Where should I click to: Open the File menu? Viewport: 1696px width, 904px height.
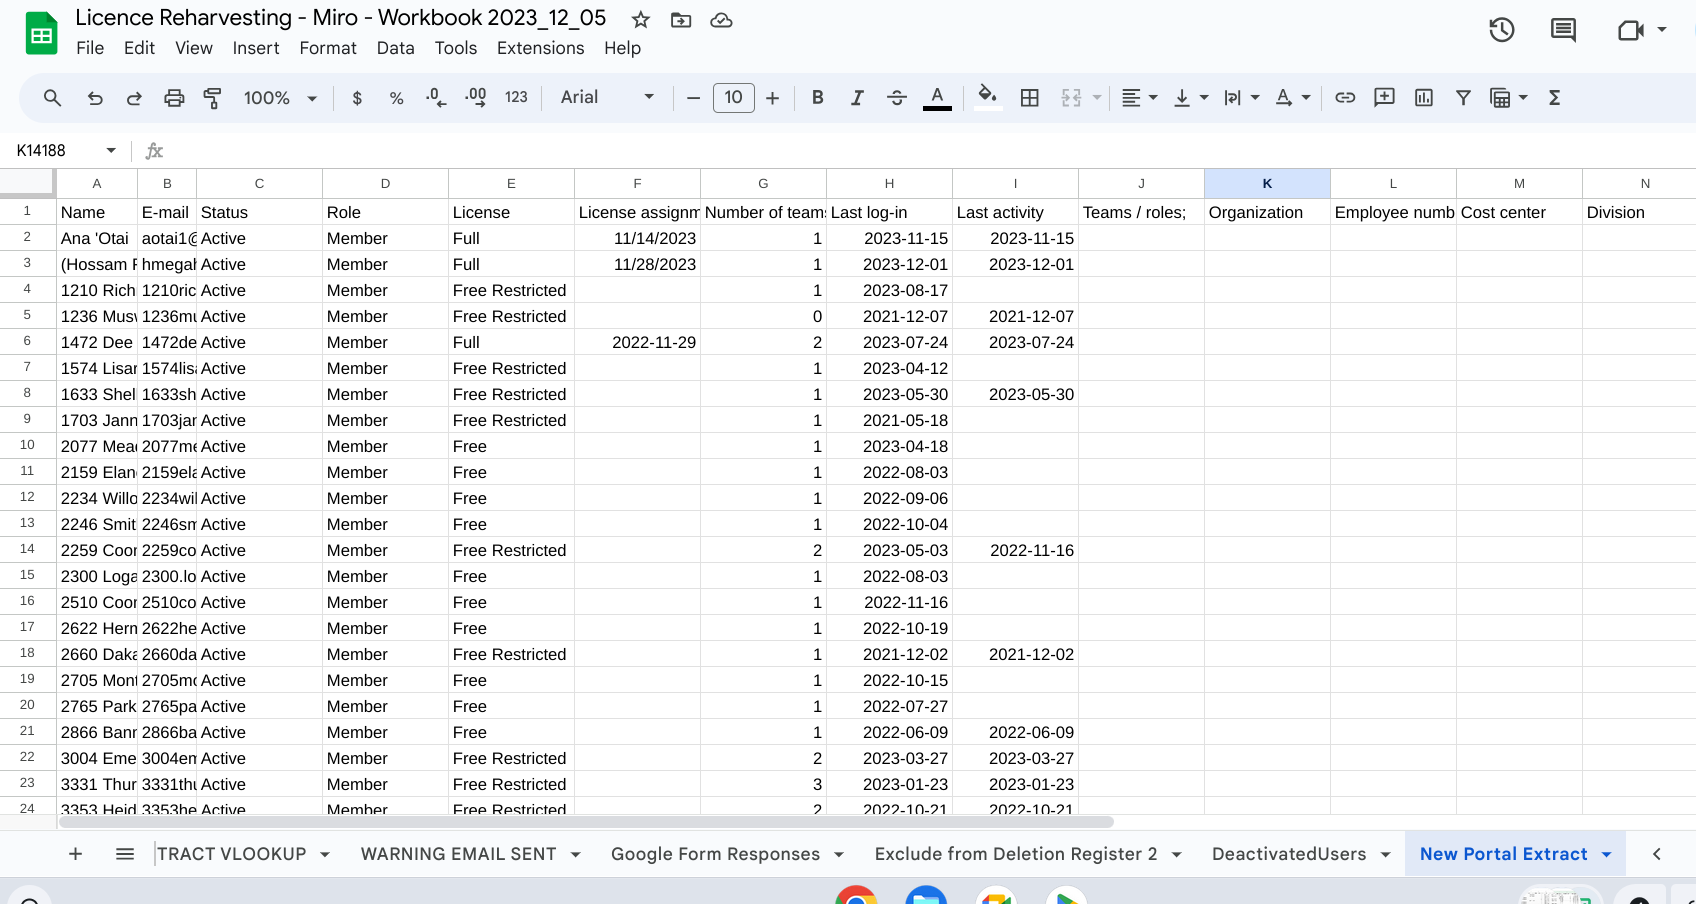(x=90, y=48)
